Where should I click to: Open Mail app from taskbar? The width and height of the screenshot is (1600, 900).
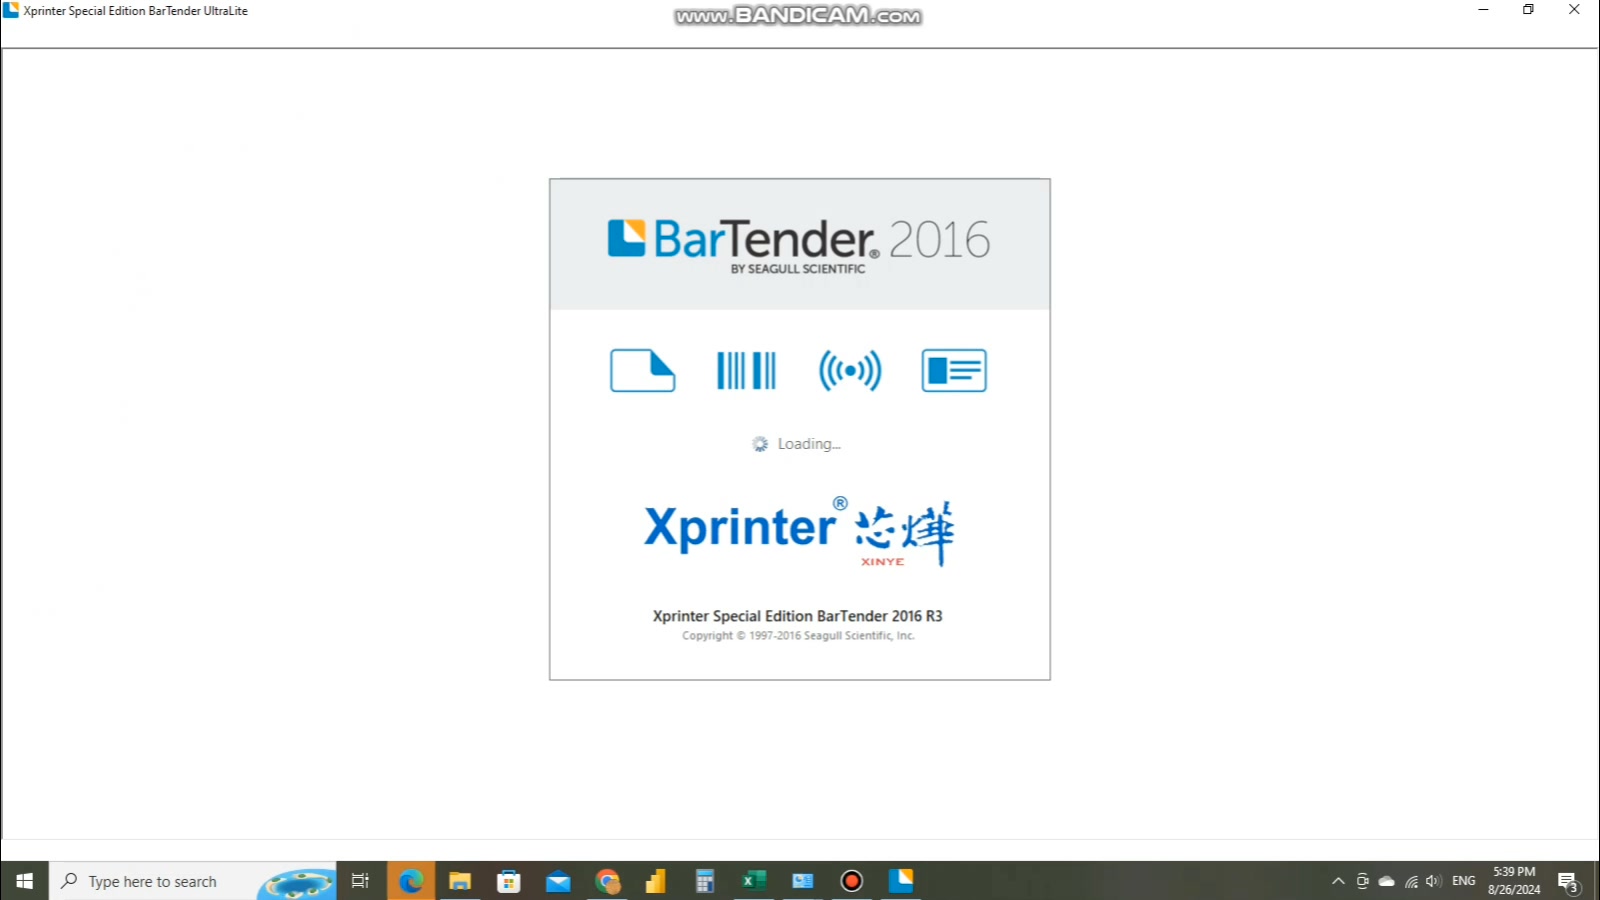click(558, 881)
